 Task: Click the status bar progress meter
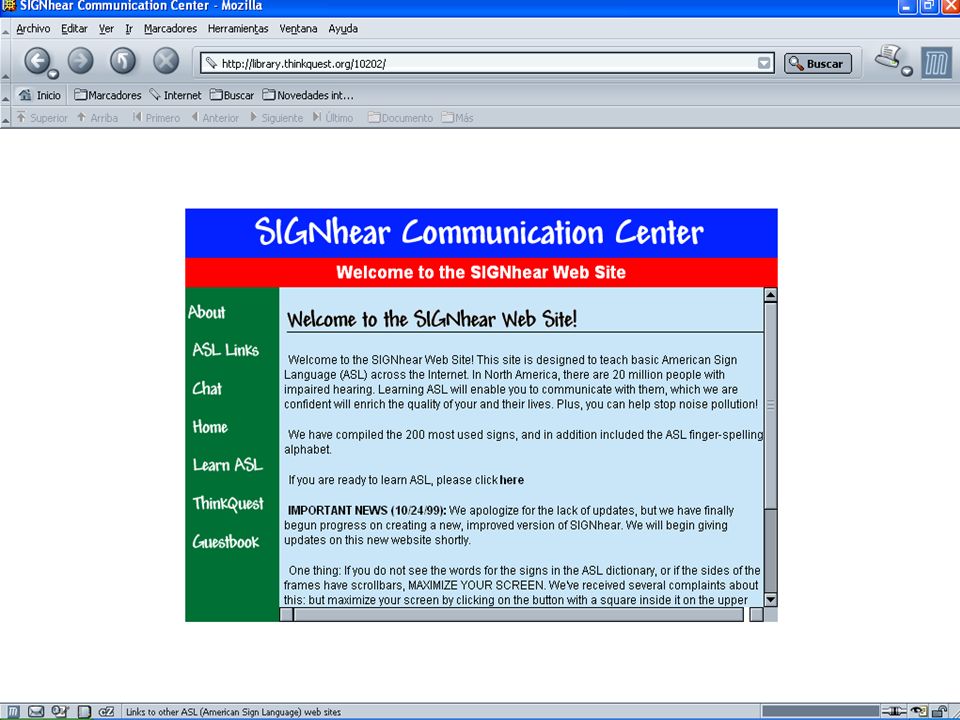tap(820, 711)
